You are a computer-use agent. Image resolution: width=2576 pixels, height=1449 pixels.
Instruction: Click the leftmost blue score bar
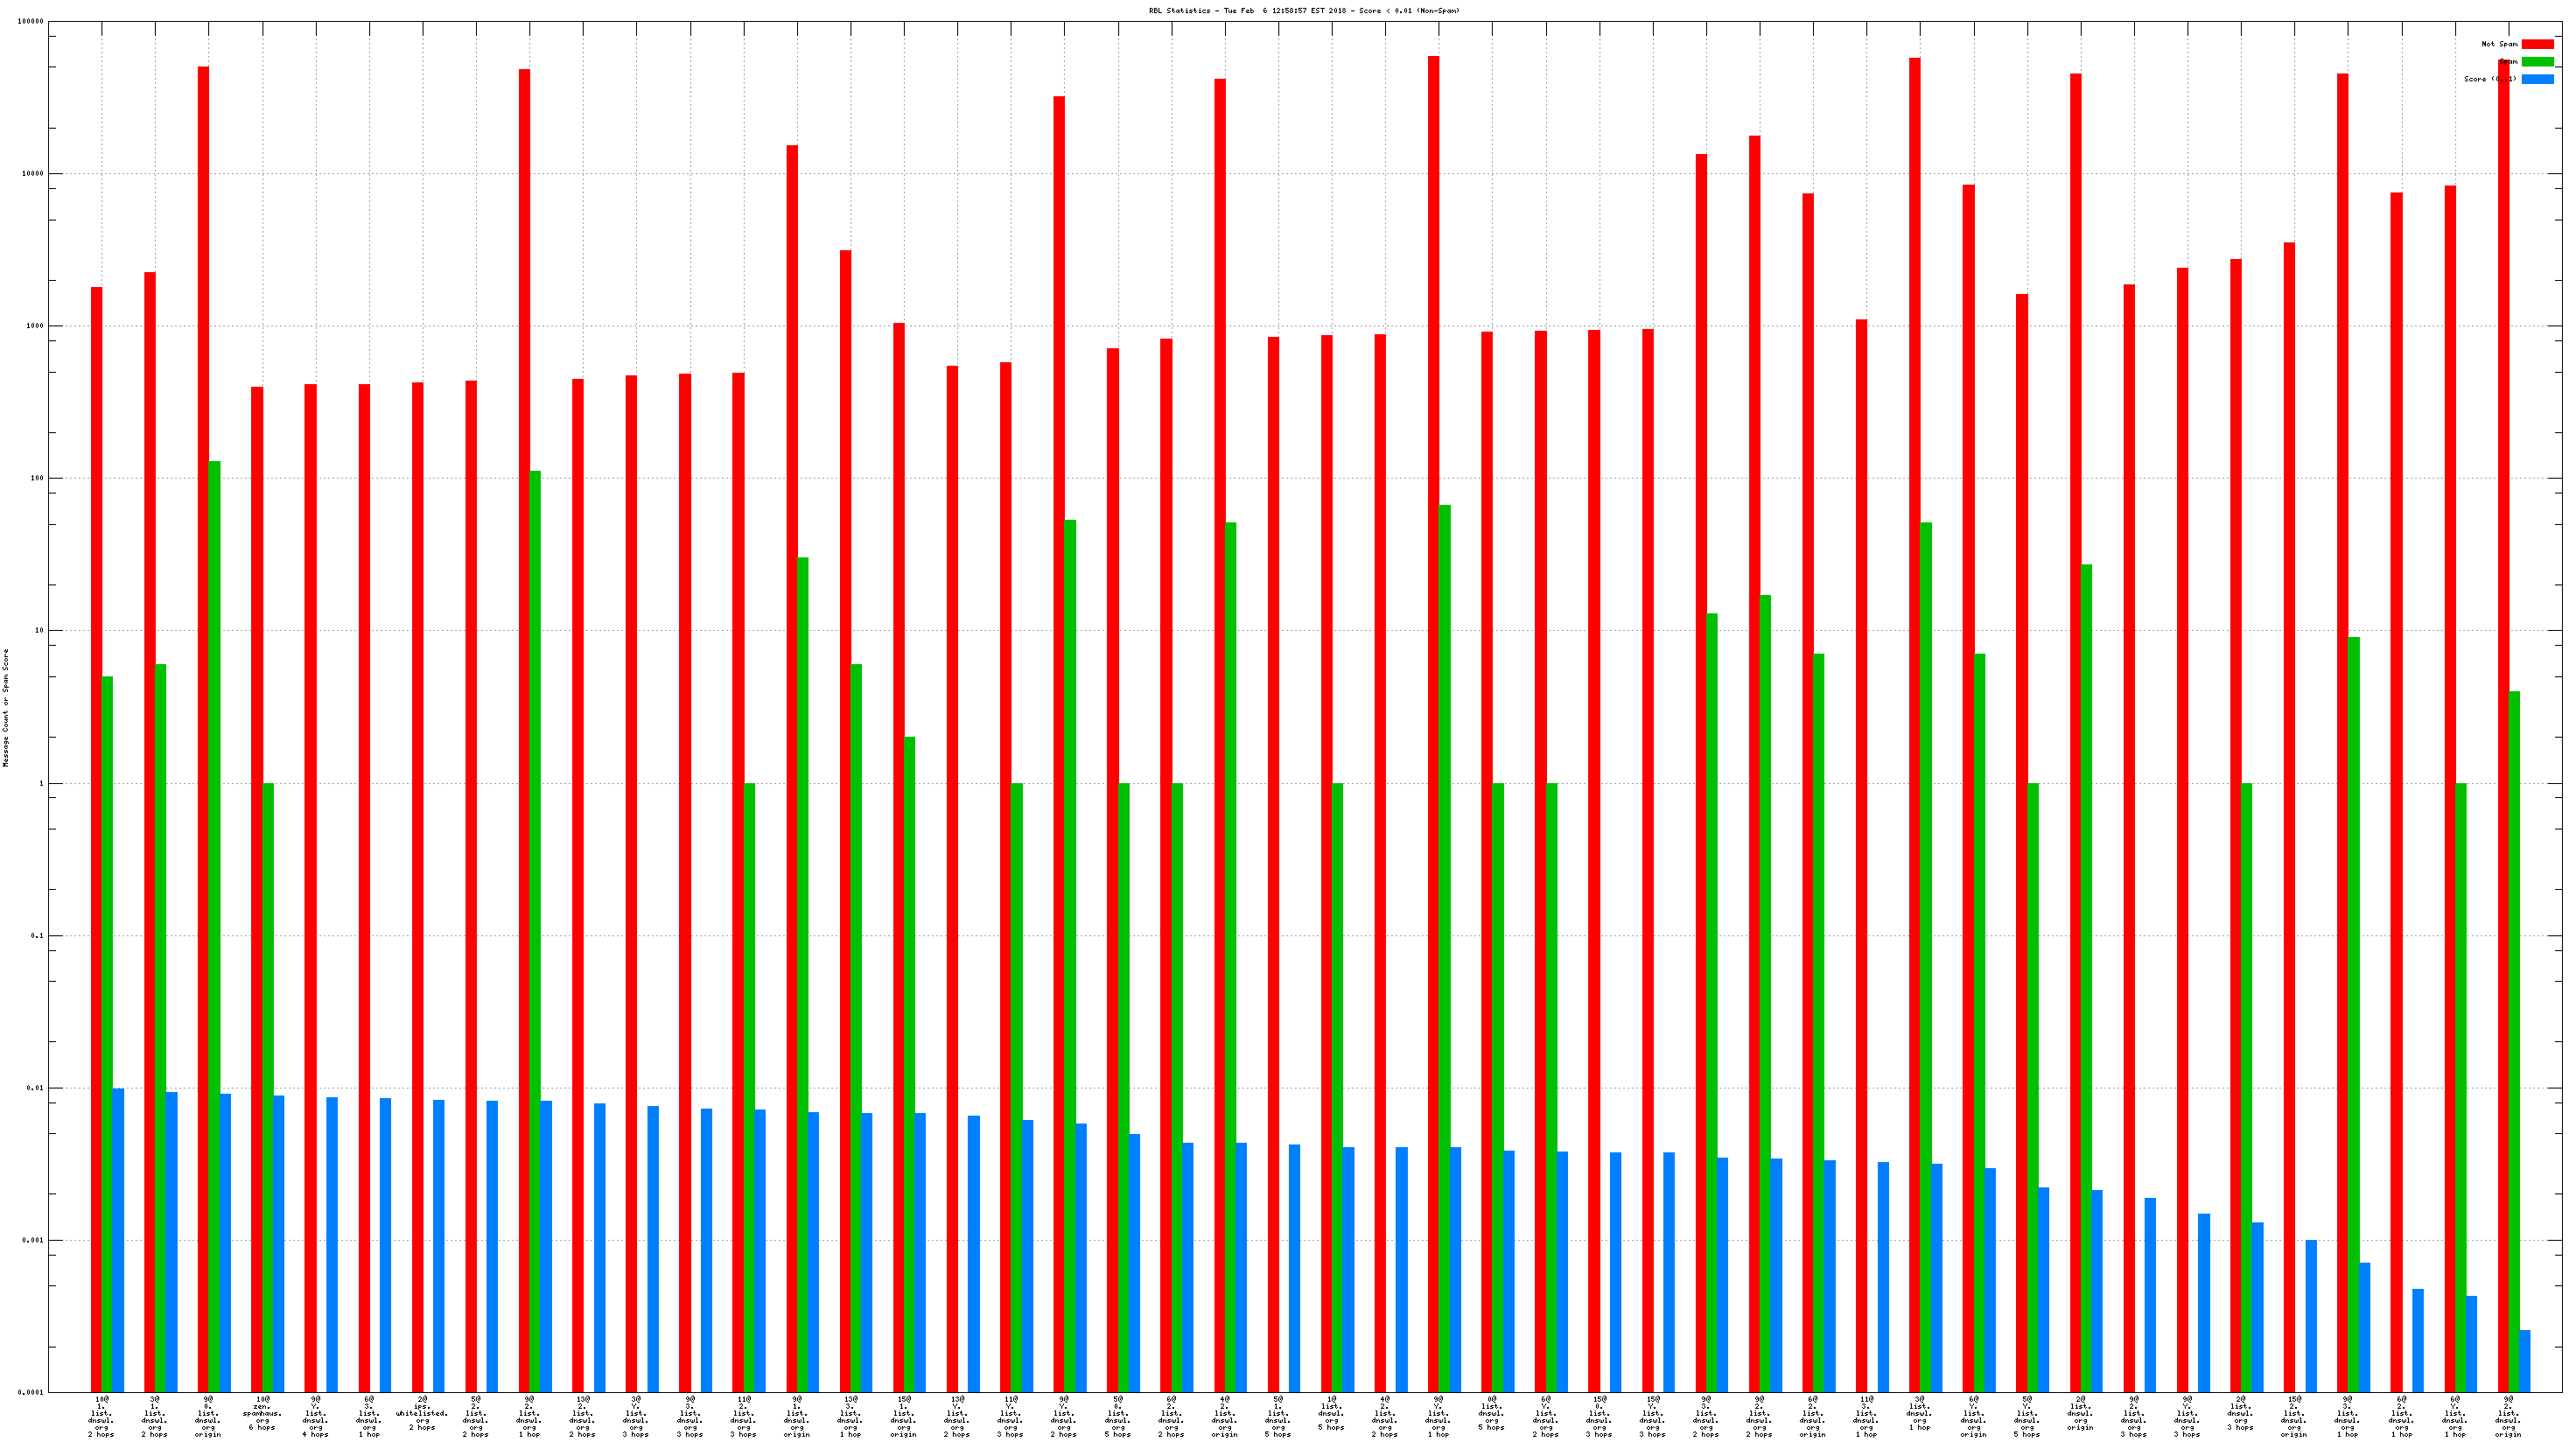click(118, 1240)
